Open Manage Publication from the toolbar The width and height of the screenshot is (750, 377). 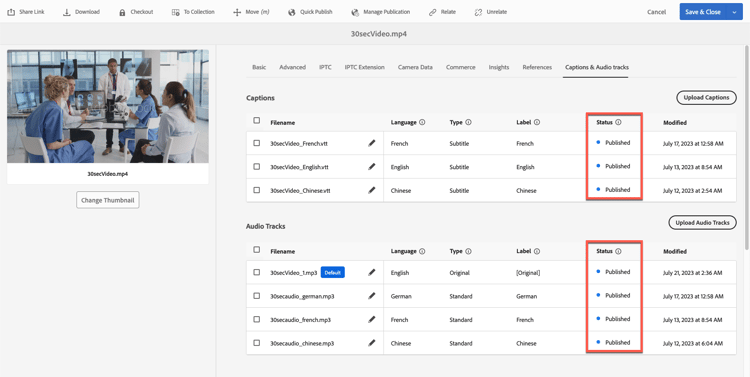tap(380, 12)
